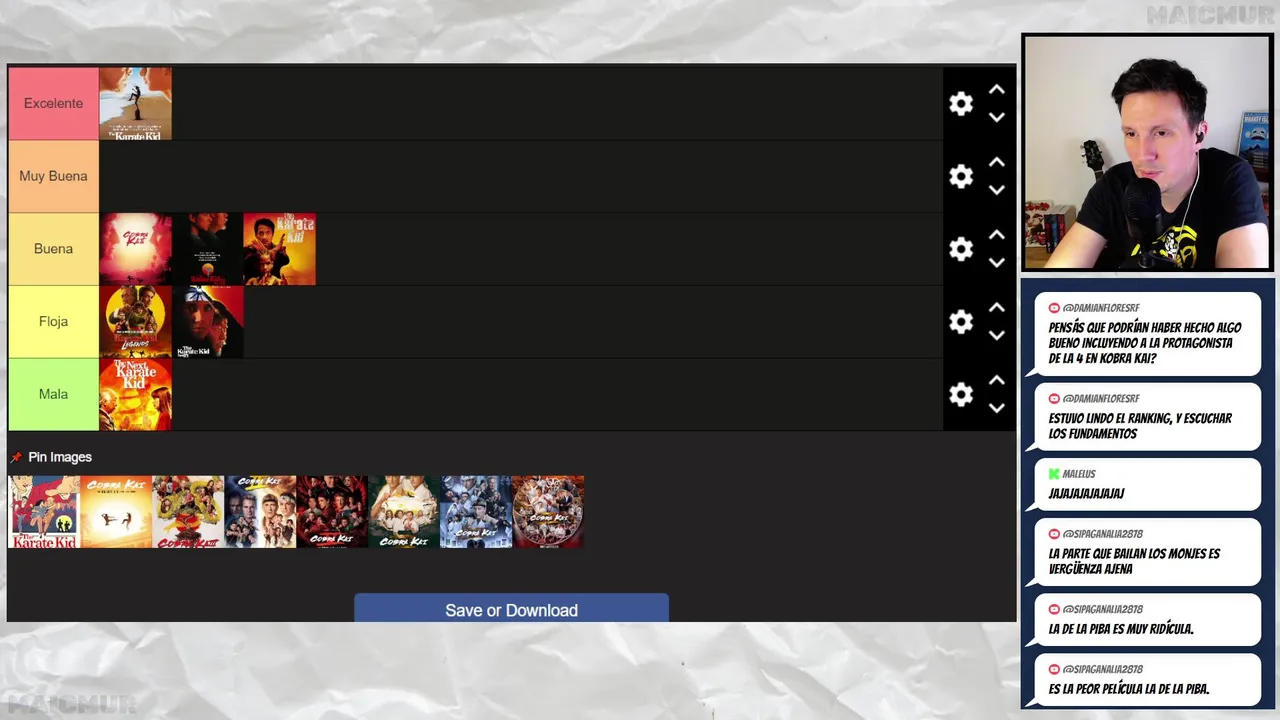Move Mala row up with chevron
The height and width of the screenshot is (720, 1280).
(x=996, y=380)
